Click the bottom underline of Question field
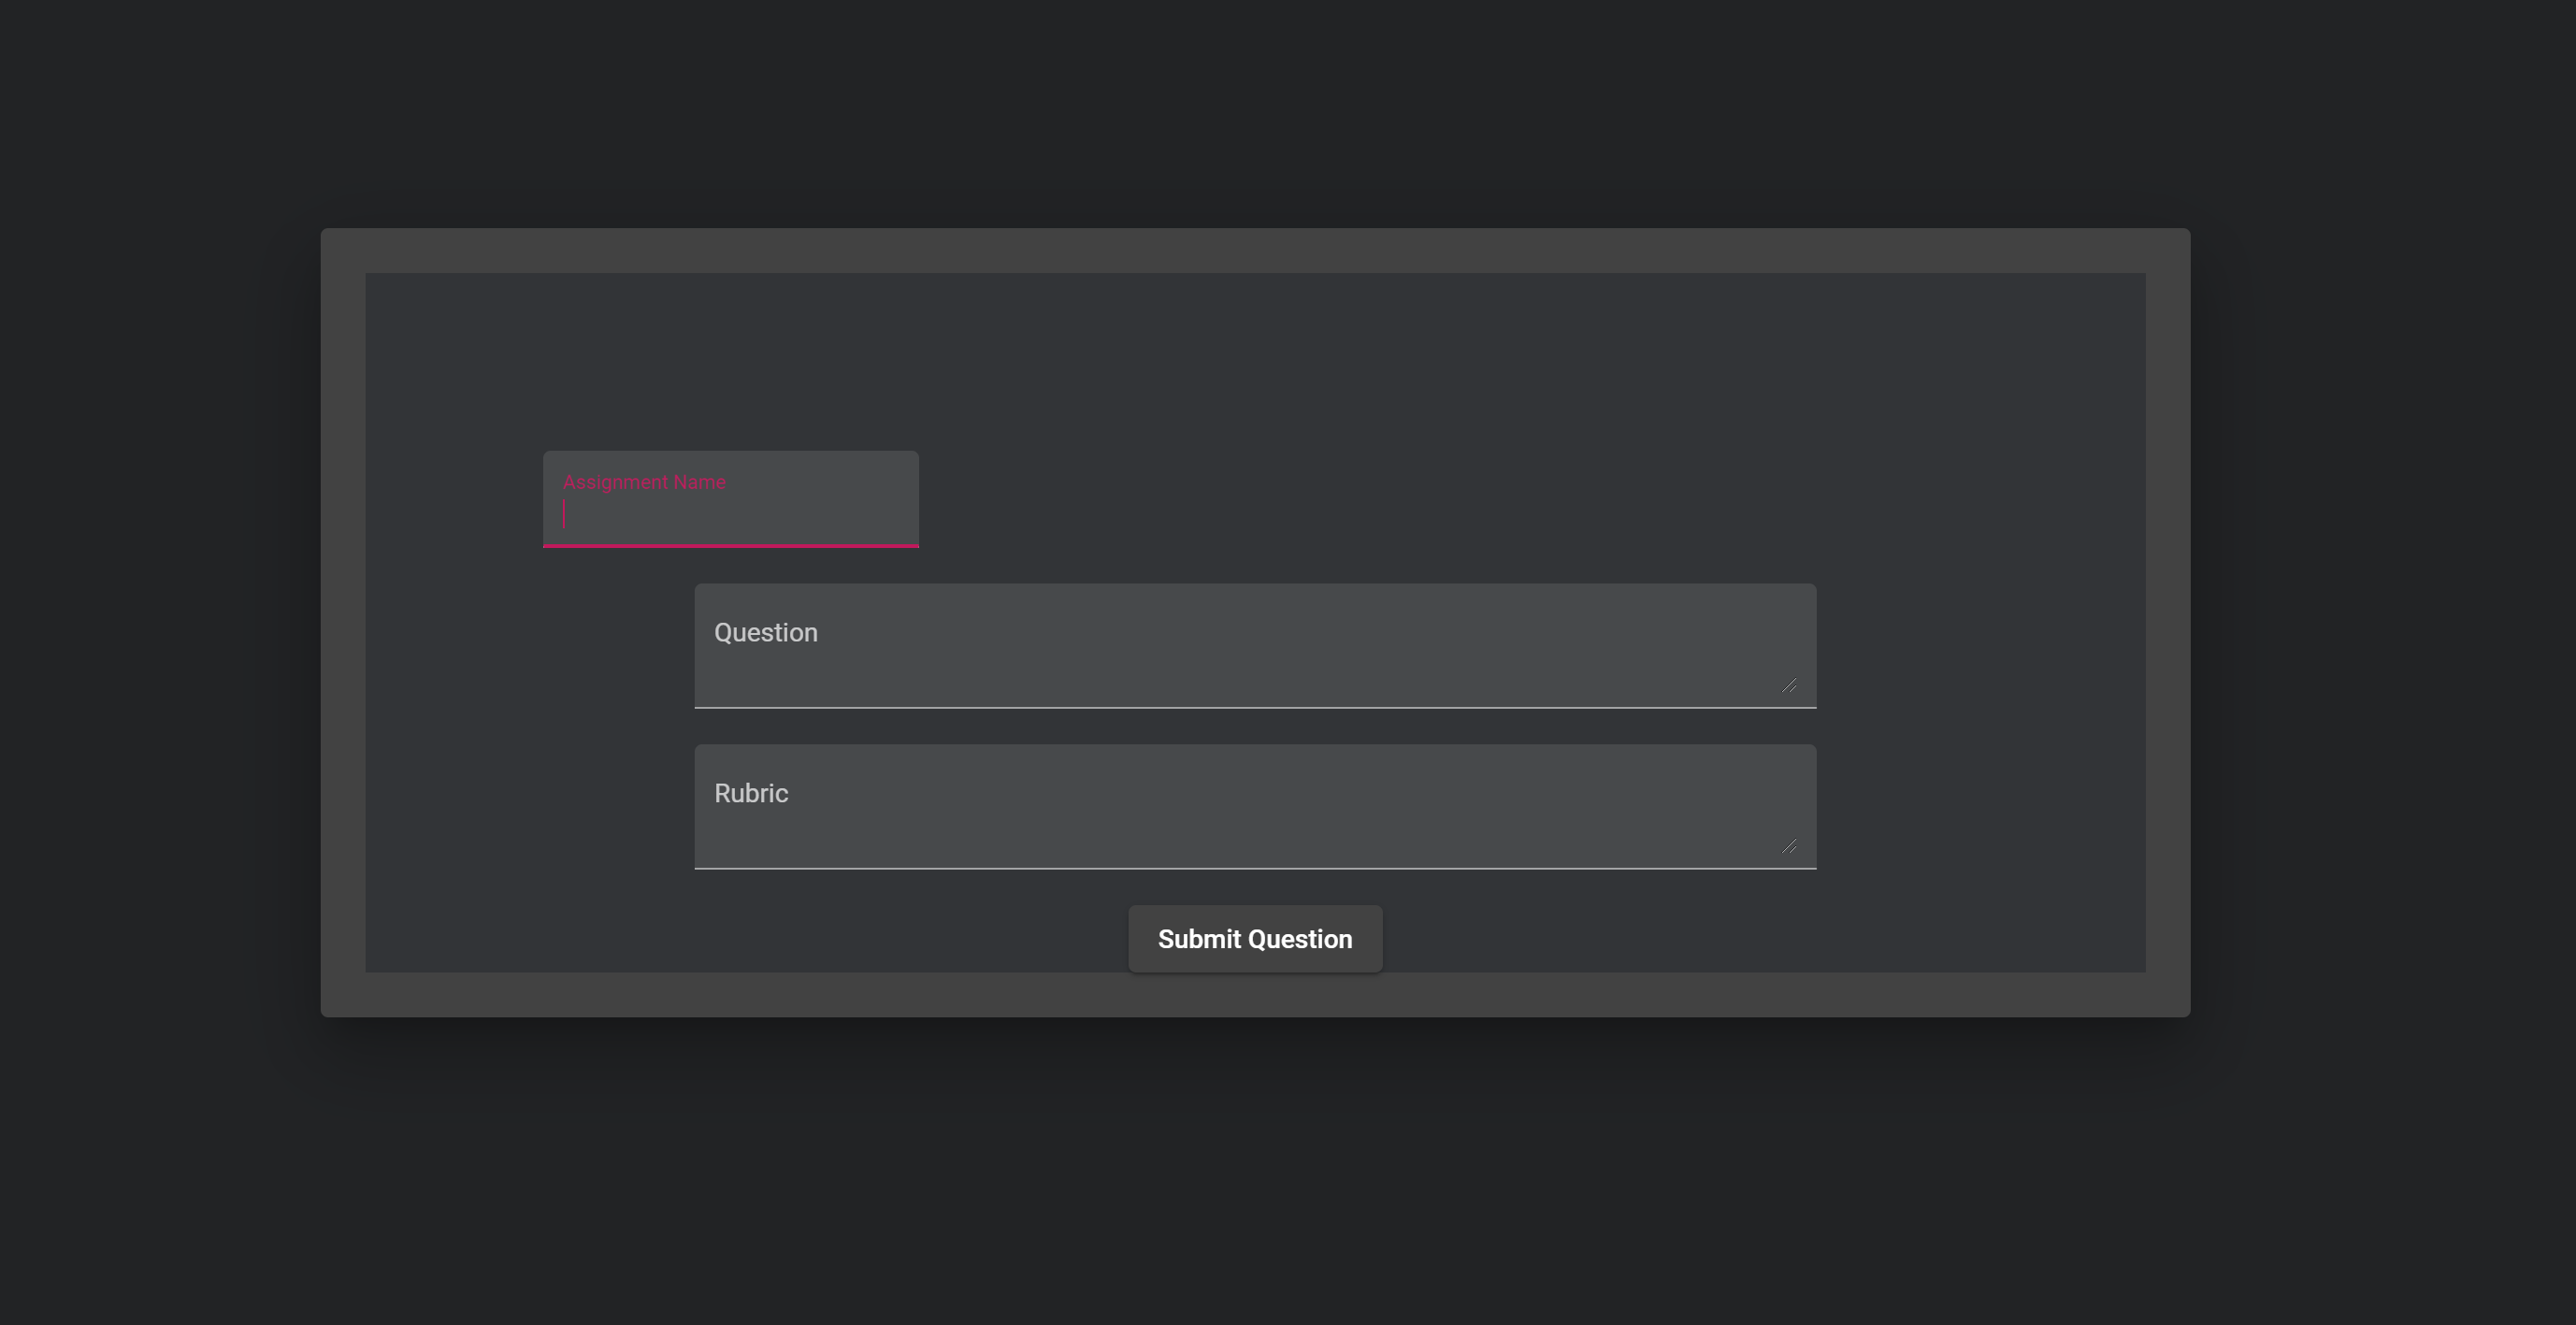2576x1325 pixels. point(1255,707)
